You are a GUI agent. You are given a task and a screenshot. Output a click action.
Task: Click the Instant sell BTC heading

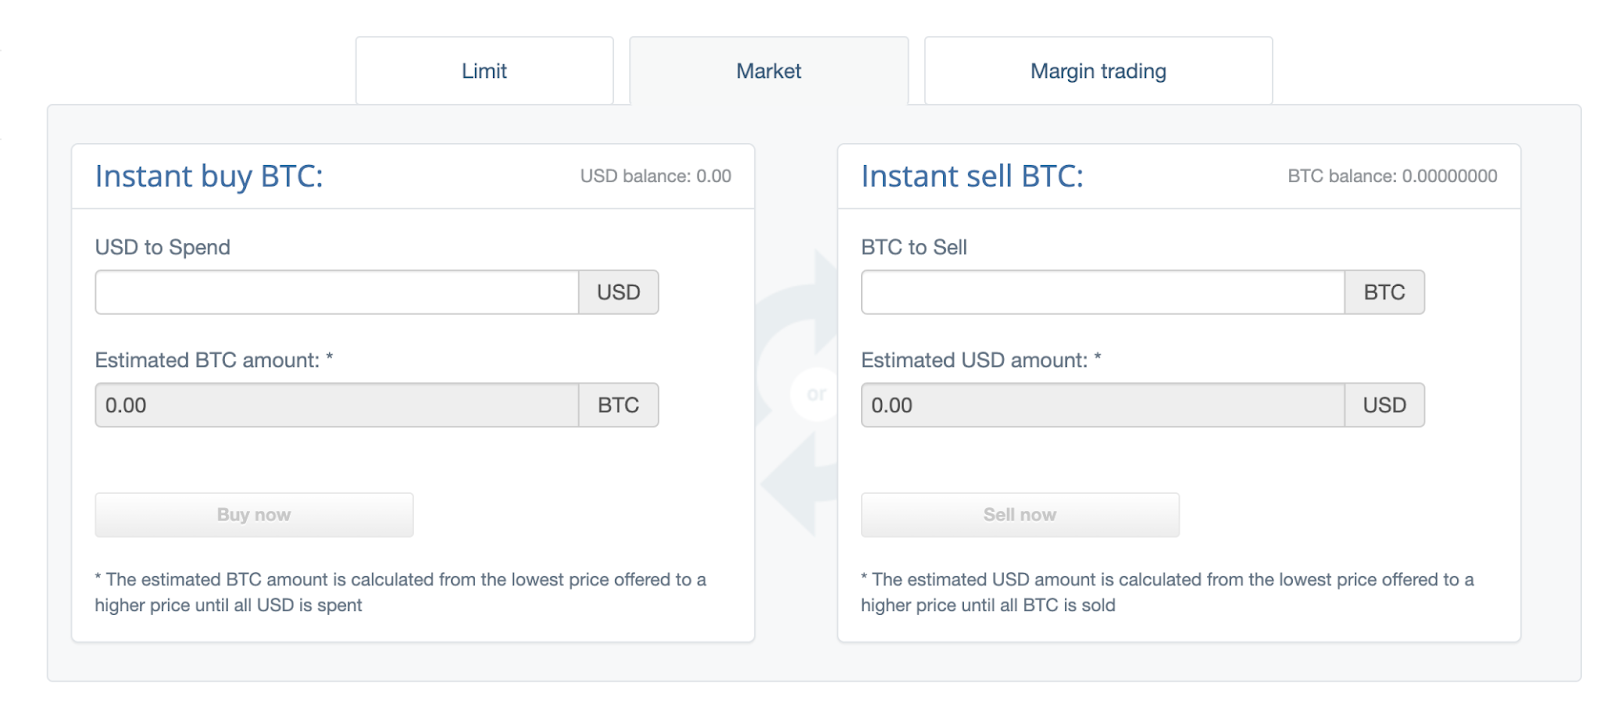coord(972,176)
